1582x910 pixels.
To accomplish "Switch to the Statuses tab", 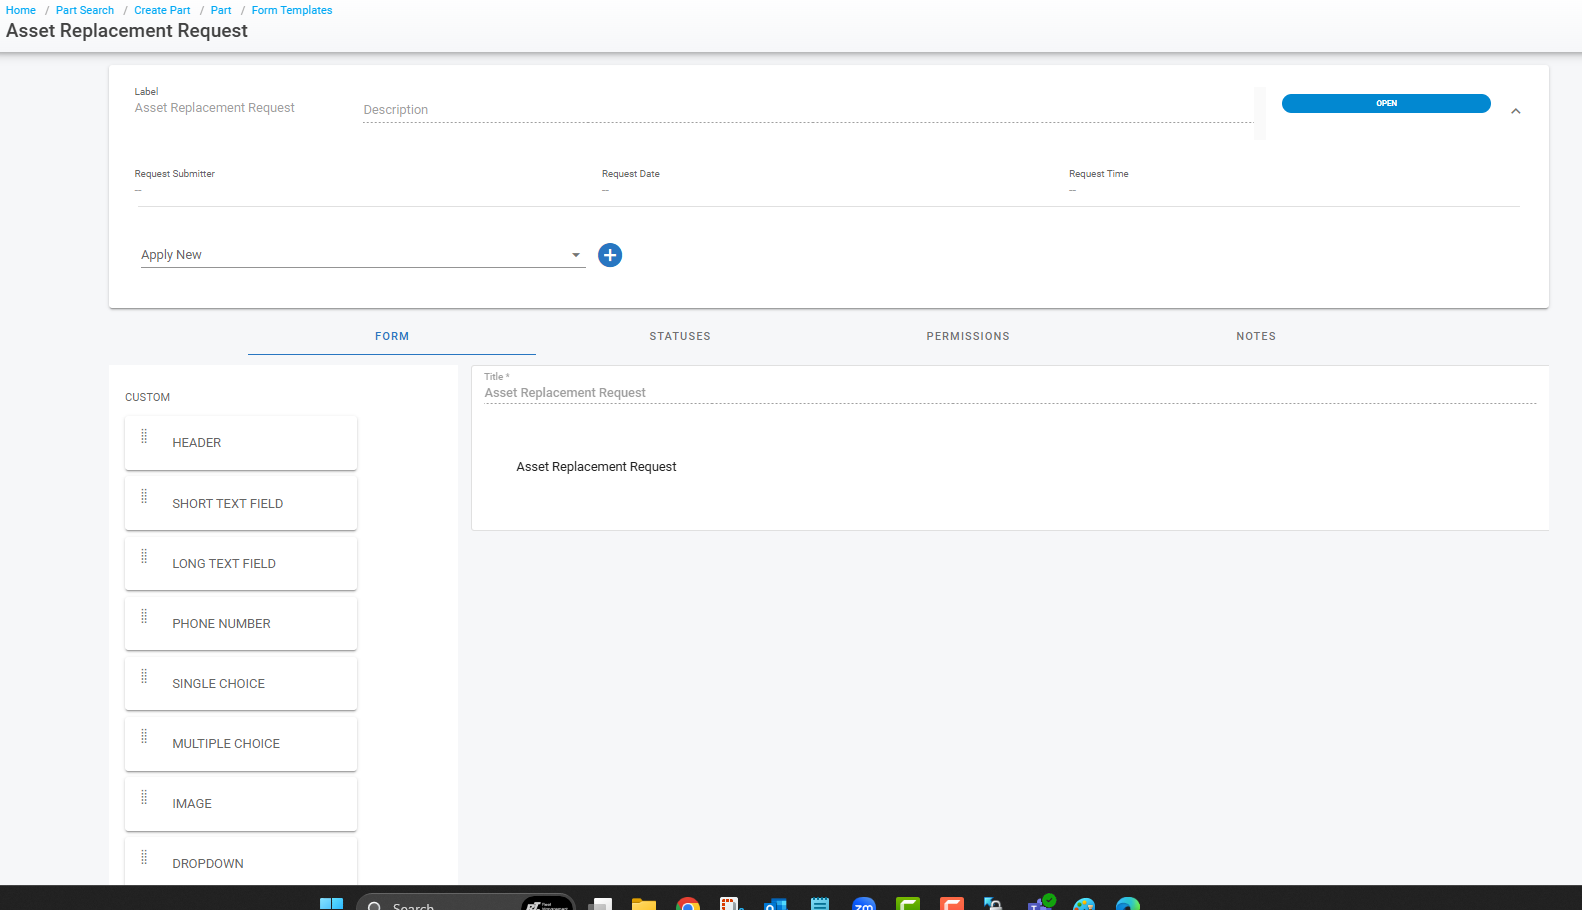I will (680, 336).
